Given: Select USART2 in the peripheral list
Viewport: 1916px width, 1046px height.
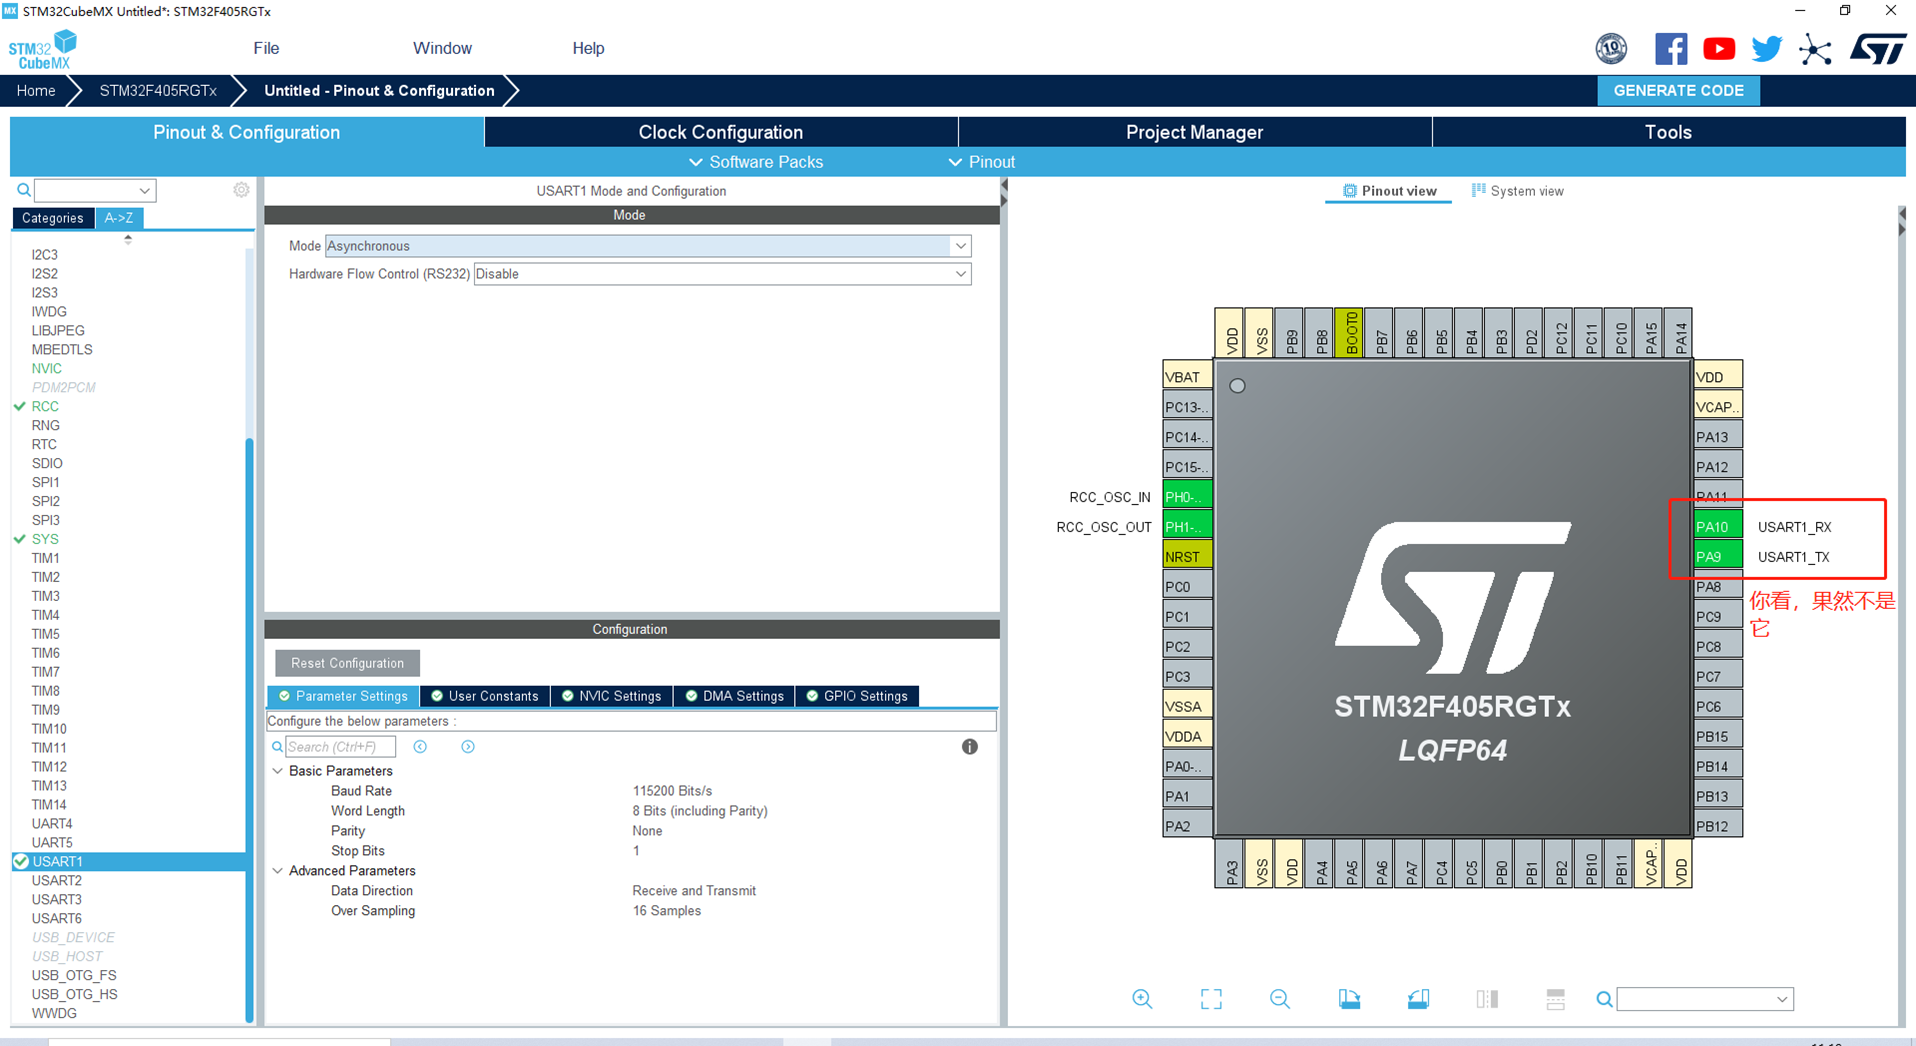Looking at the screenshot, I should [x=57, y=880].
